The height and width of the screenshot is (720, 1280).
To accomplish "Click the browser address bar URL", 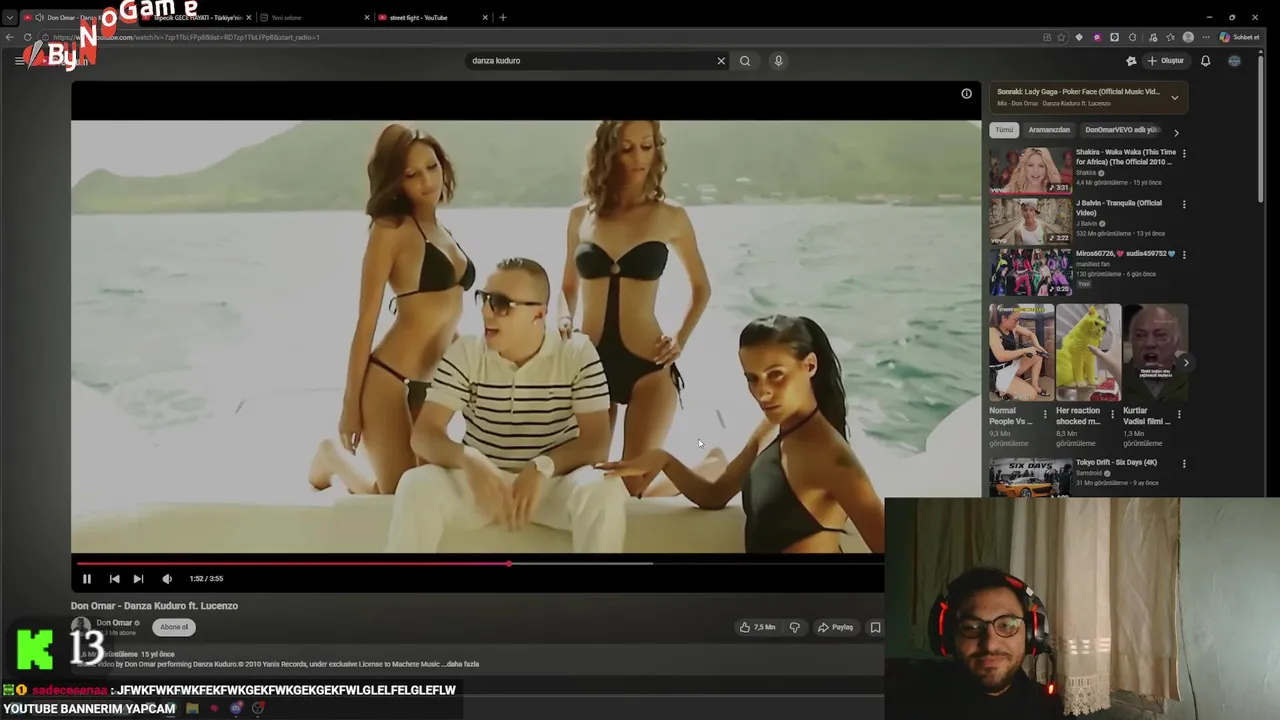I will [x=186, y=37].
